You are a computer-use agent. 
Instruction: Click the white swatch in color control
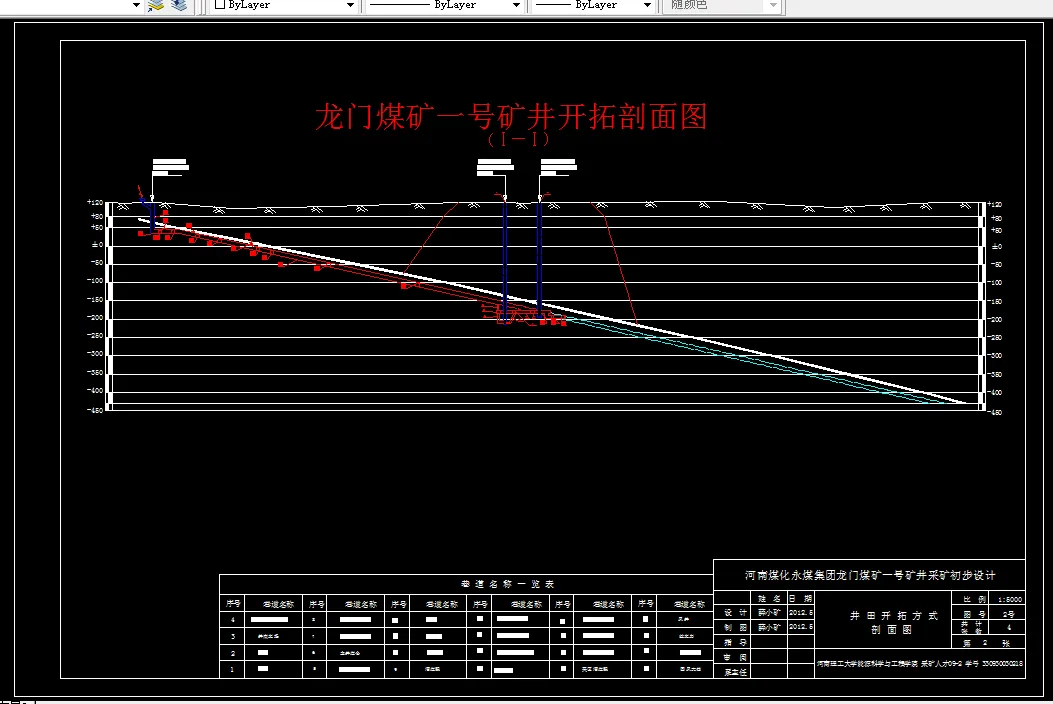218,6
